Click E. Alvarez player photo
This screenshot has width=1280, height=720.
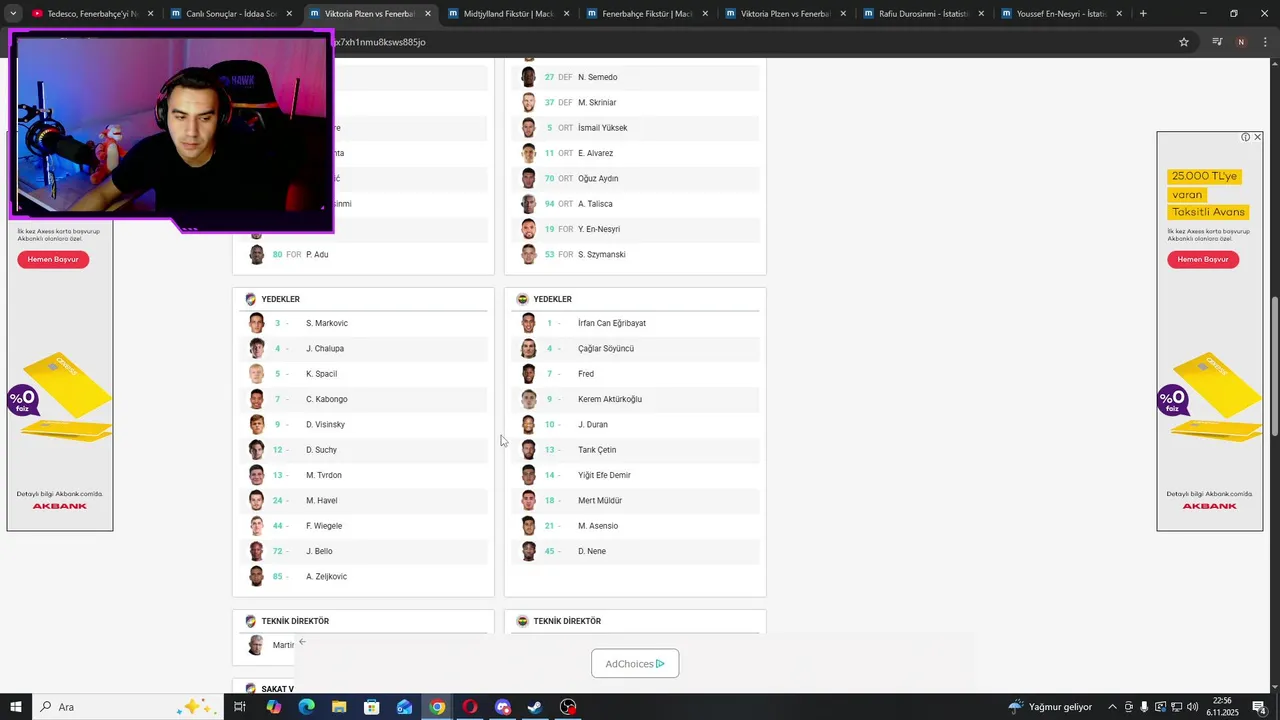coord(528,153)
